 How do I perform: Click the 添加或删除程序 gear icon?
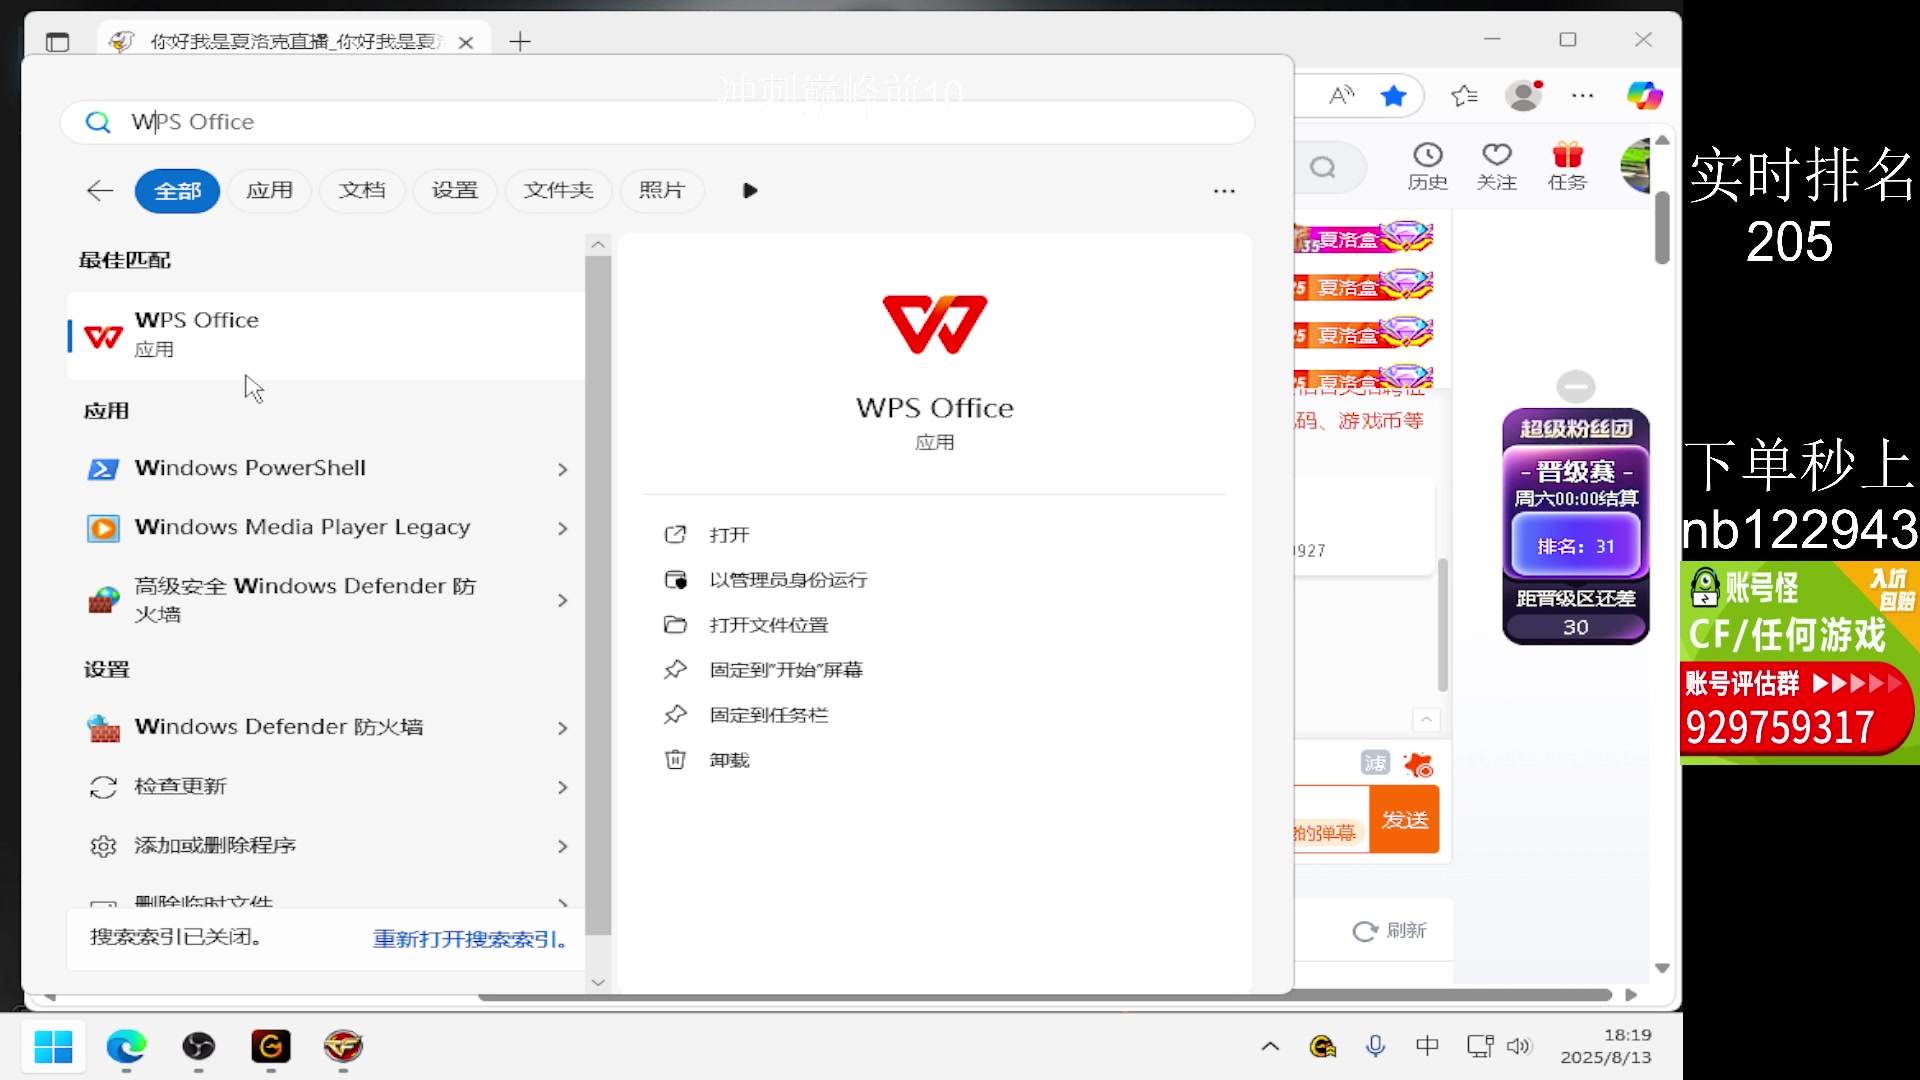coord(103,846)
